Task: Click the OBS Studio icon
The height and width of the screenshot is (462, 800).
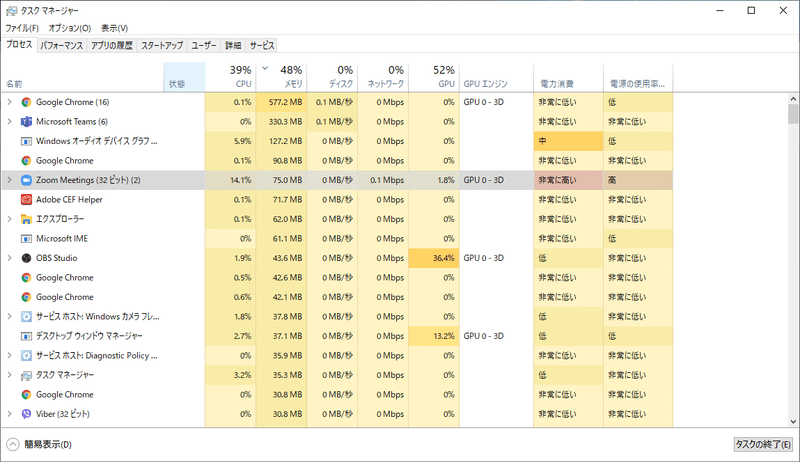Action: [26, 258]
